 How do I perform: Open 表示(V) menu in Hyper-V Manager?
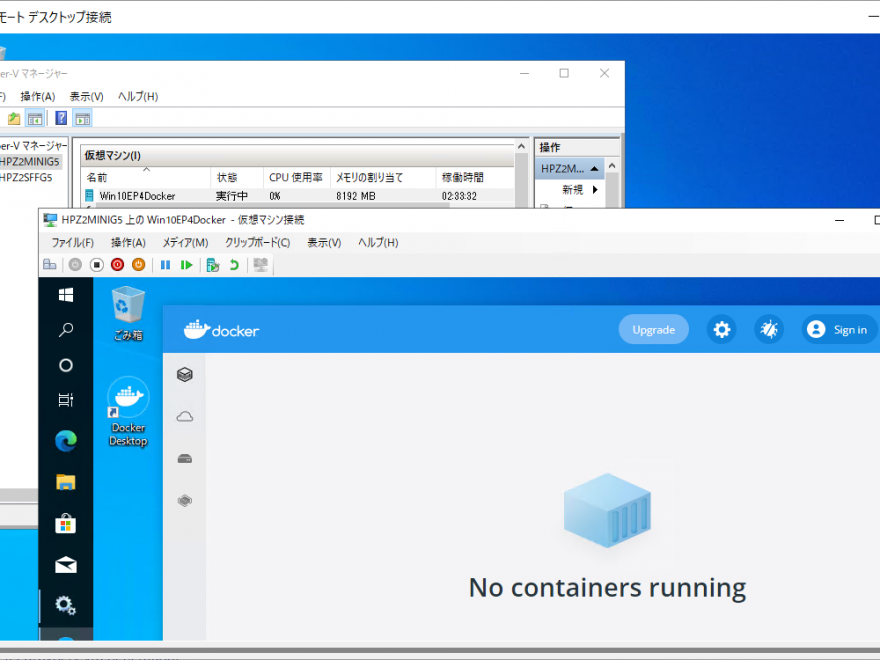86,97
